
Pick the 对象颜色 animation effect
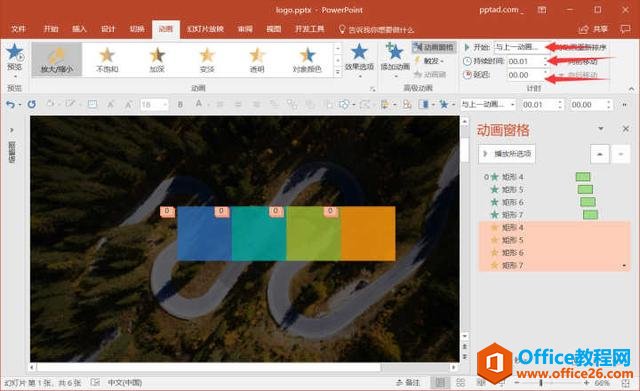tap(307, 60)
